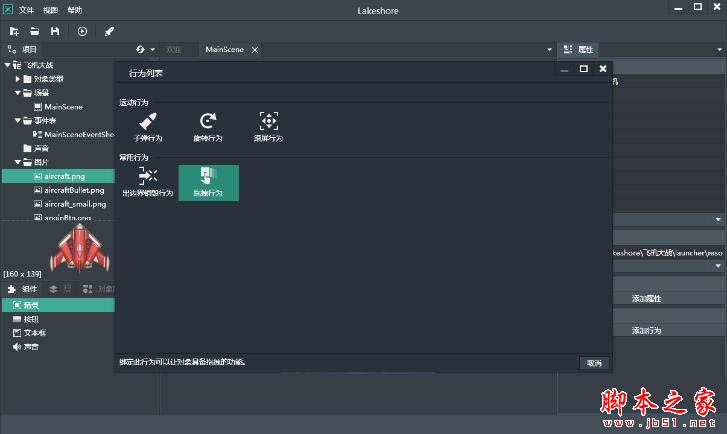Open the editor tab list dropdown arrow

549,50
